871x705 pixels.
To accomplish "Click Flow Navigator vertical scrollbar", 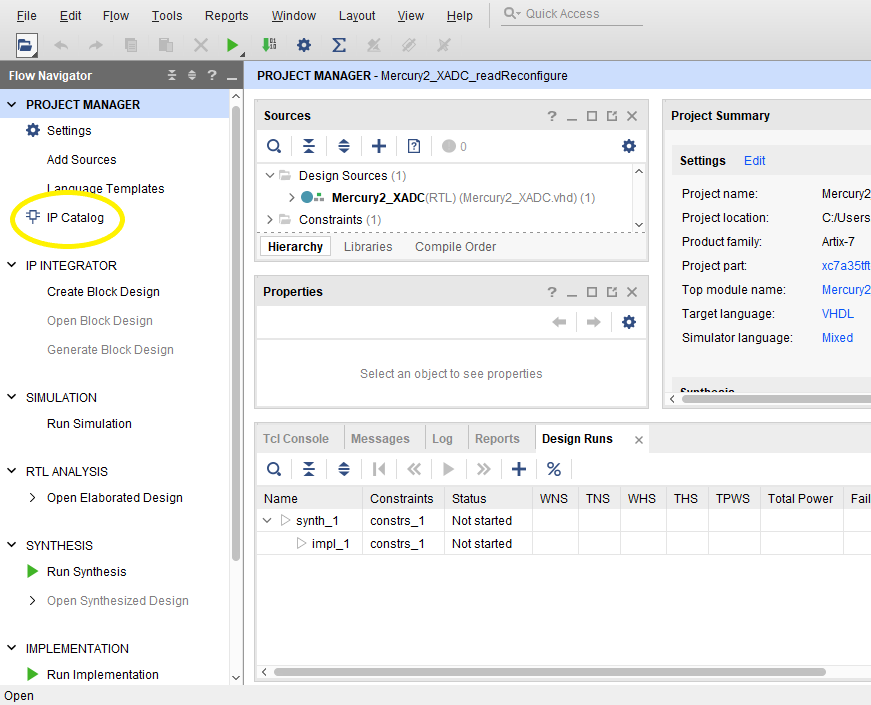I will pyautogui.click(x=236, y=333).
